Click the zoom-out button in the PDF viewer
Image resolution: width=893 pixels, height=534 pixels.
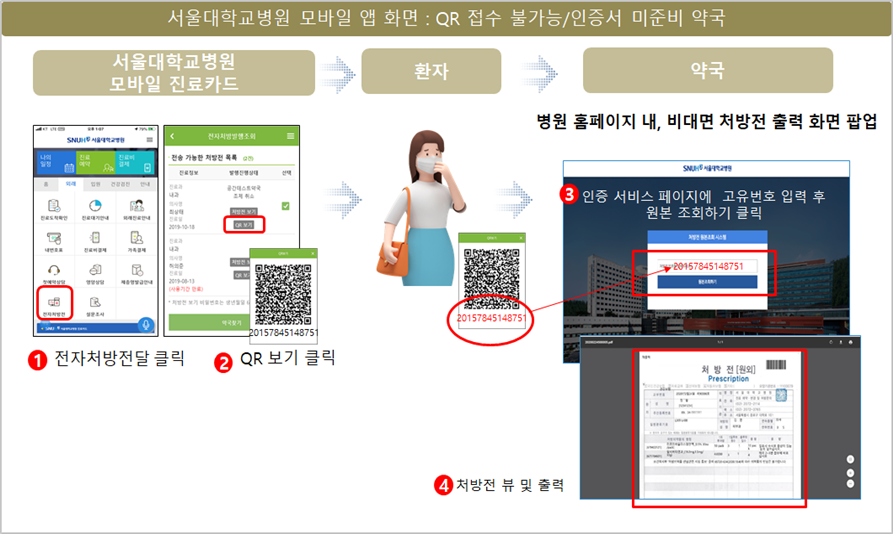pos(850,484)
